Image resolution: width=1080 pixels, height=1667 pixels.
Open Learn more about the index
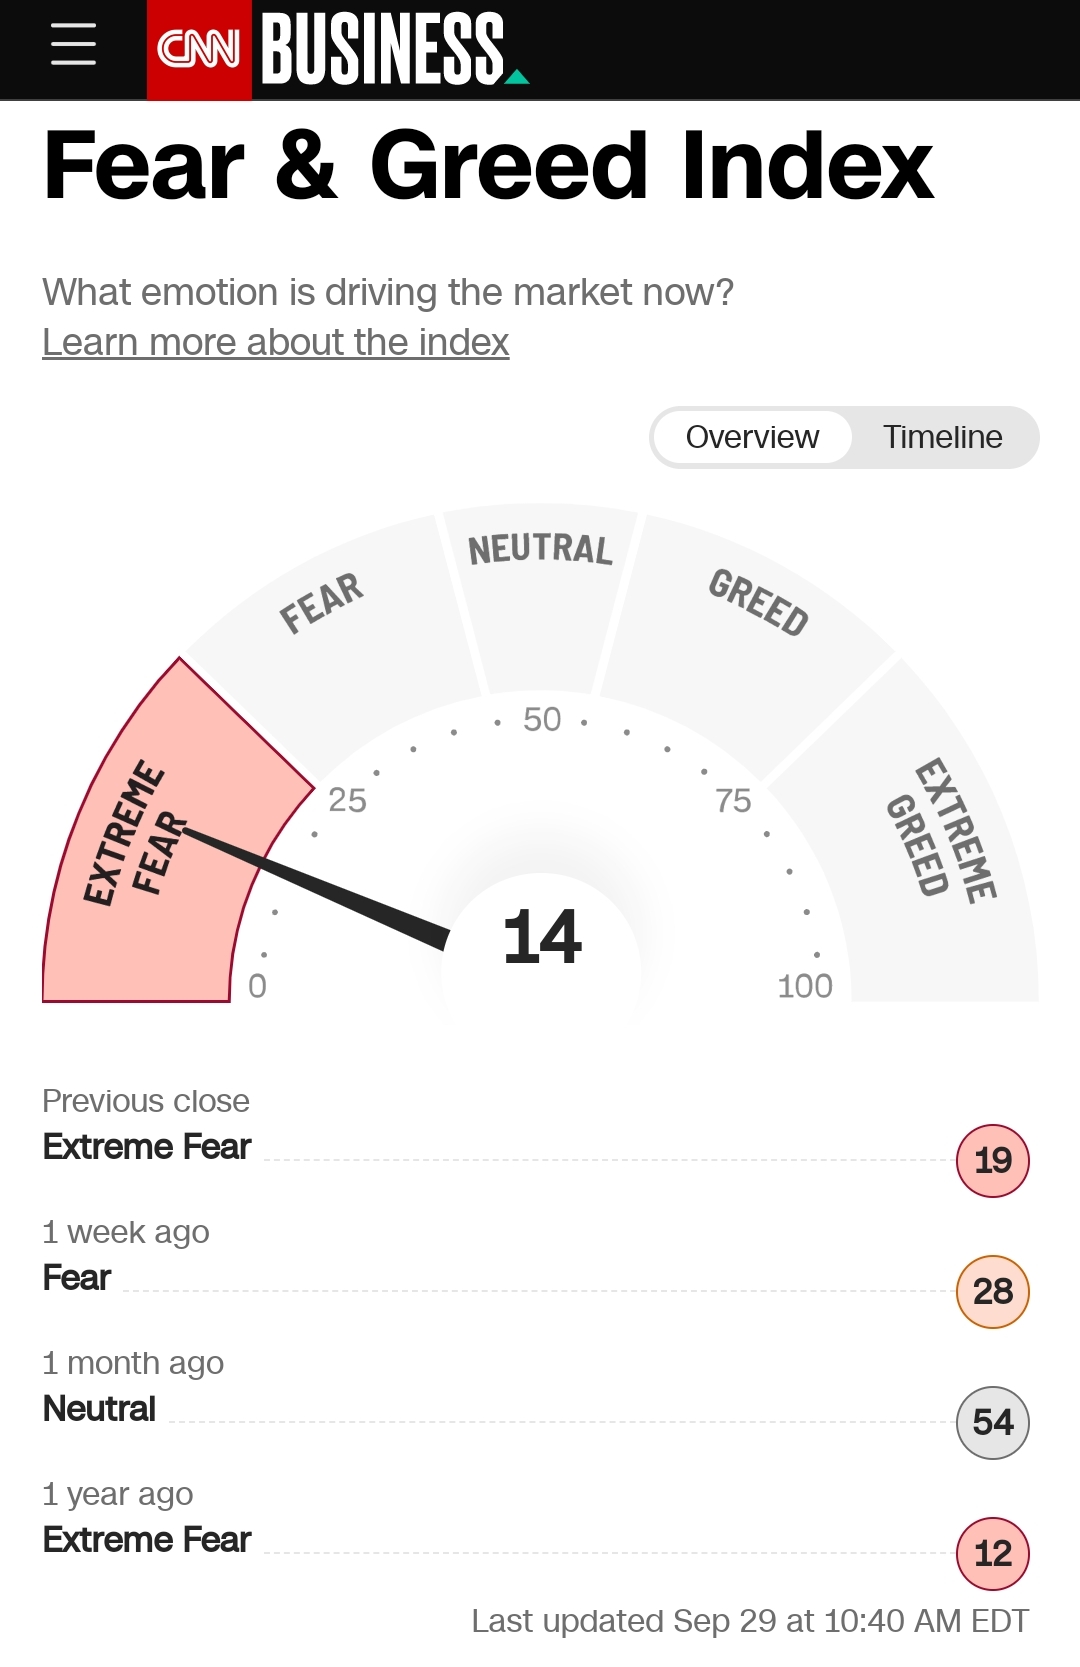click(276, 342)
